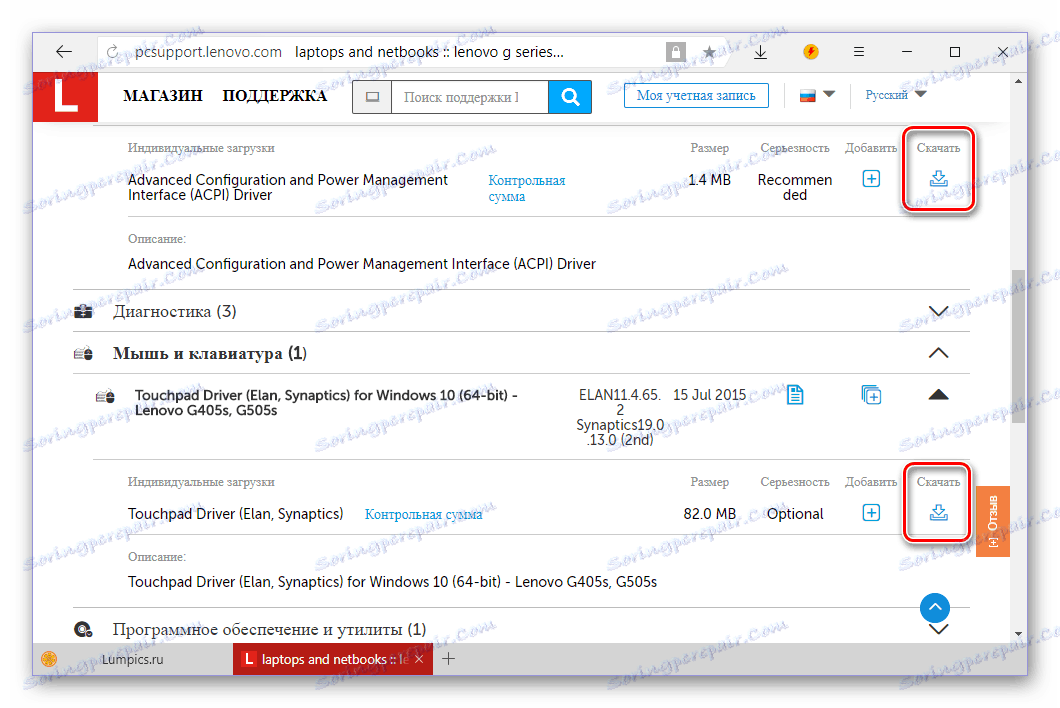Collapse the Мышь и клавиатура (1) section chevron
Screen dimensions: 1060x708
point(938,353)
